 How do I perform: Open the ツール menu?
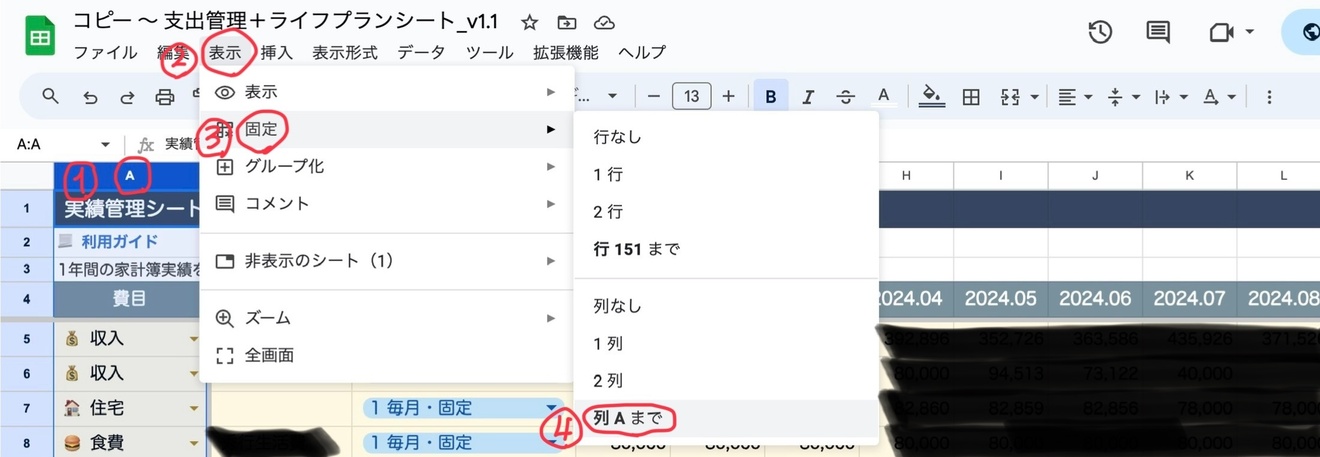pyautogui.click(x=490, y=53)
